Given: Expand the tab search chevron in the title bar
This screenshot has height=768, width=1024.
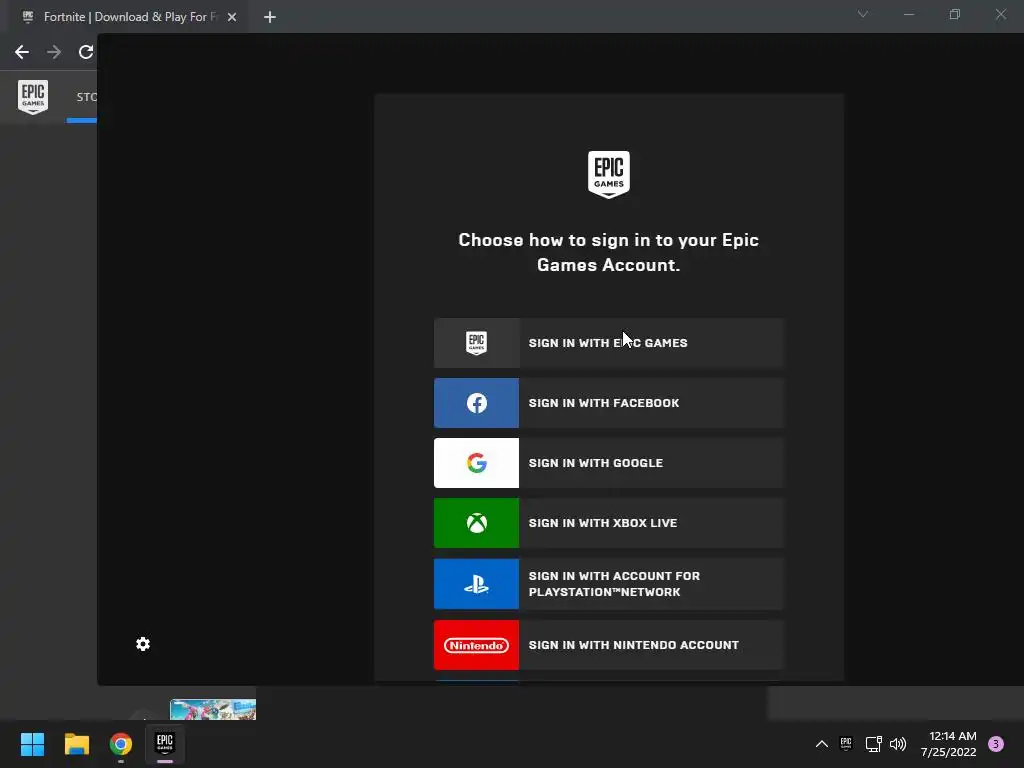Looking at the screenshot, I should pos(863,14).
